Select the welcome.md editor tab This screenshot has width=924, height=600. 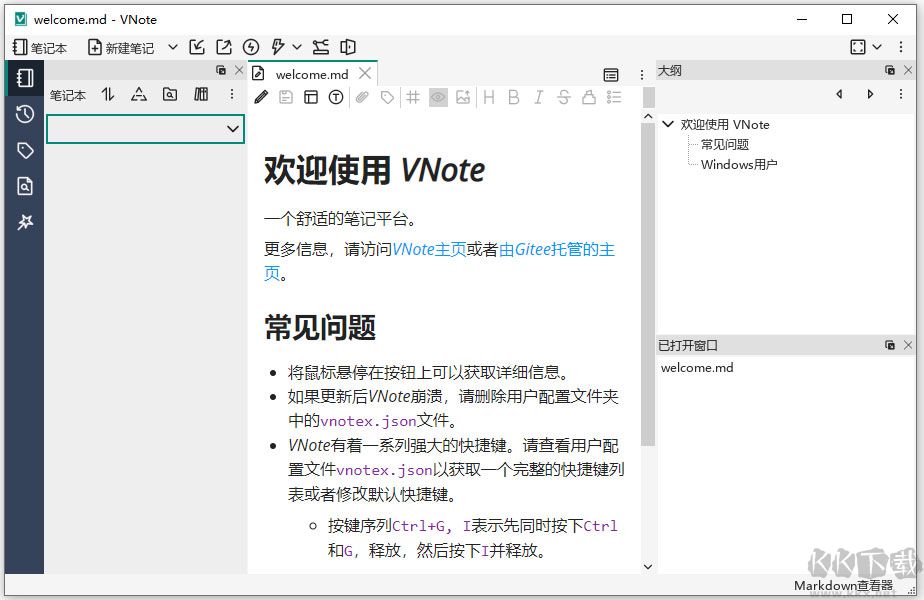tap(311, 74)
